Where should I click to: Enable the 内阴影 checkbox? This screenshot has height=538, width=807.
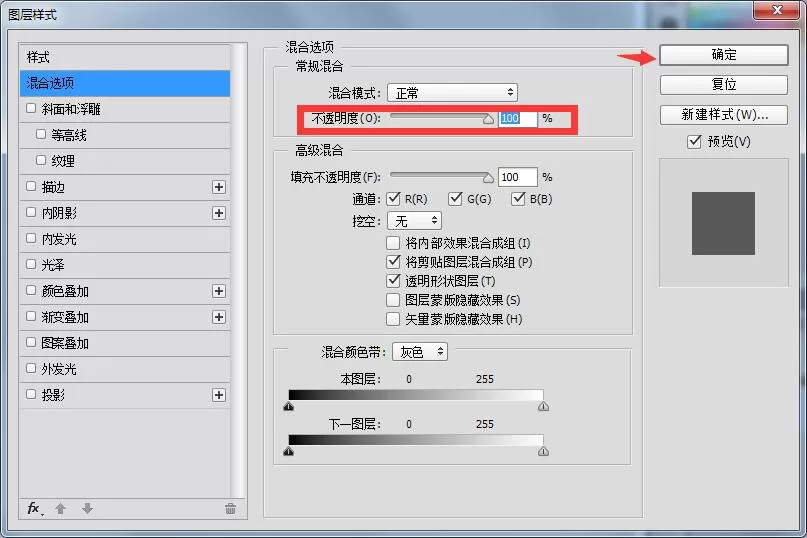31,212
